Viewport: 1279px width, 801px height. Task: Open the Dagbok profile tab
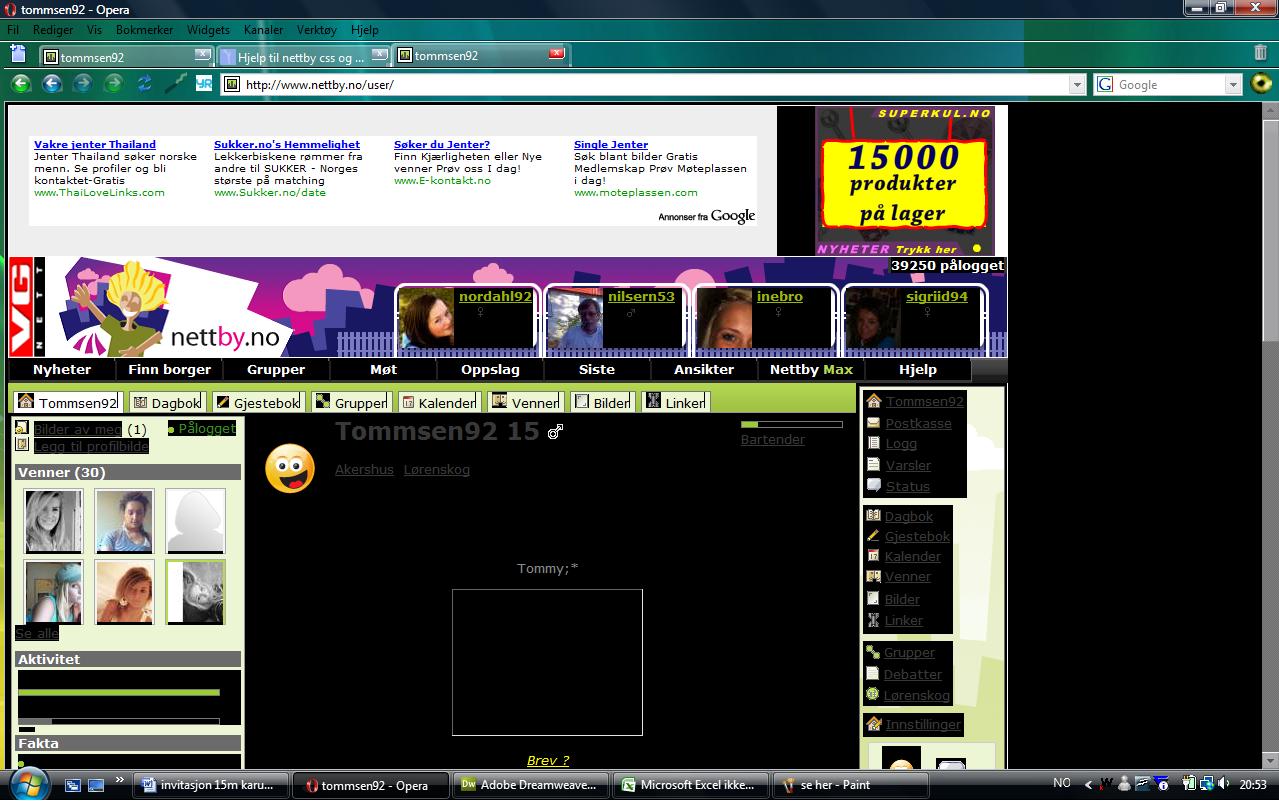[x=167, y=402]
